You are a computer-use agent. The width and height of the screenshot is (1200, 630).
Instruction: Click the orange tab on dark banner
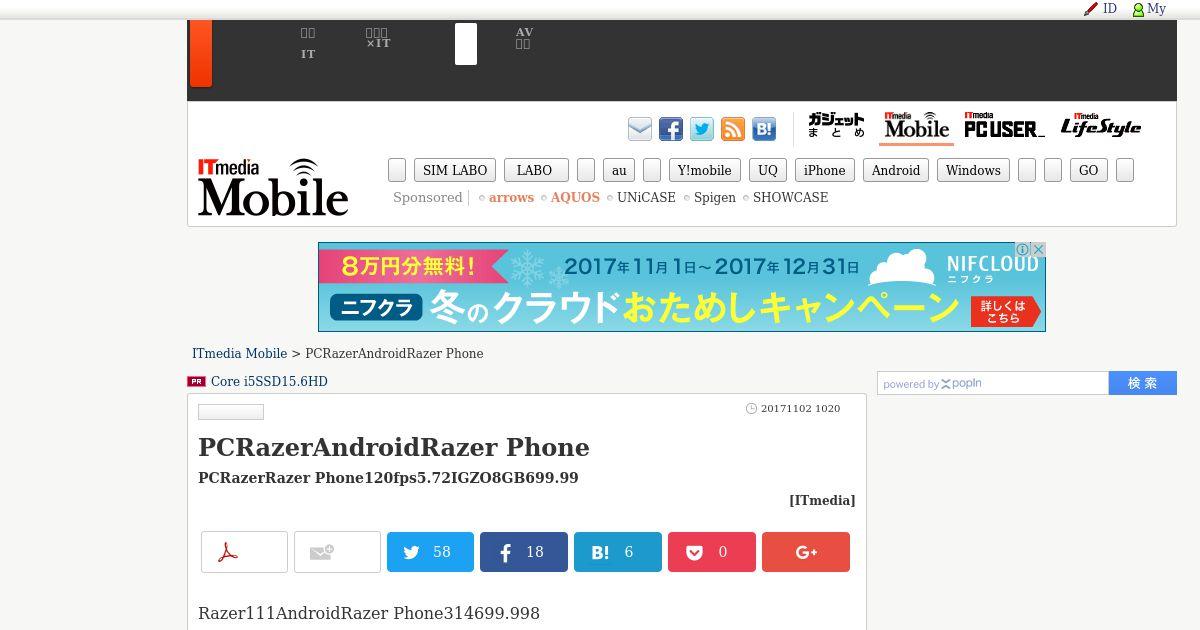click(200, 53)
